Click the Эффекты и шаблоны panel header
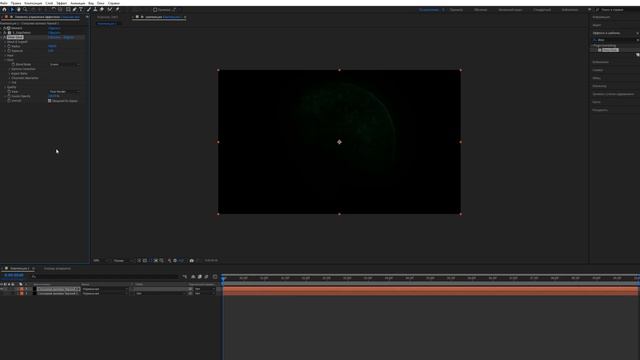 click(606, 33)
